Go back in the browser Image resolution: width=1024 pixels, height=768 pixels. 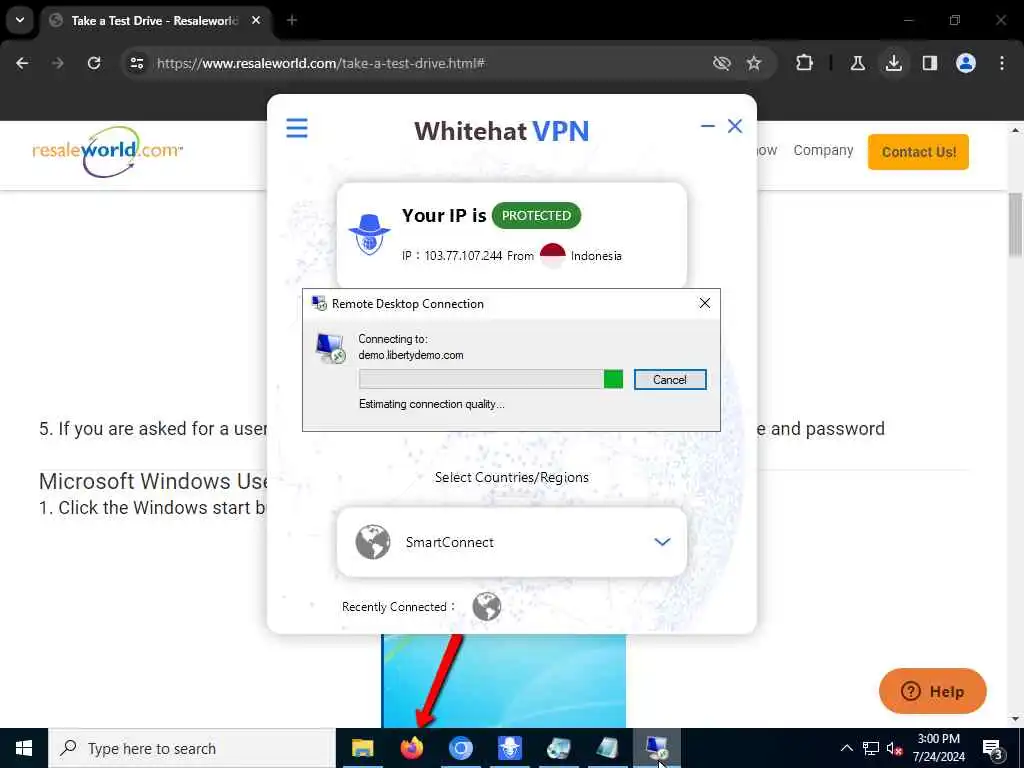tap(22, 63)
